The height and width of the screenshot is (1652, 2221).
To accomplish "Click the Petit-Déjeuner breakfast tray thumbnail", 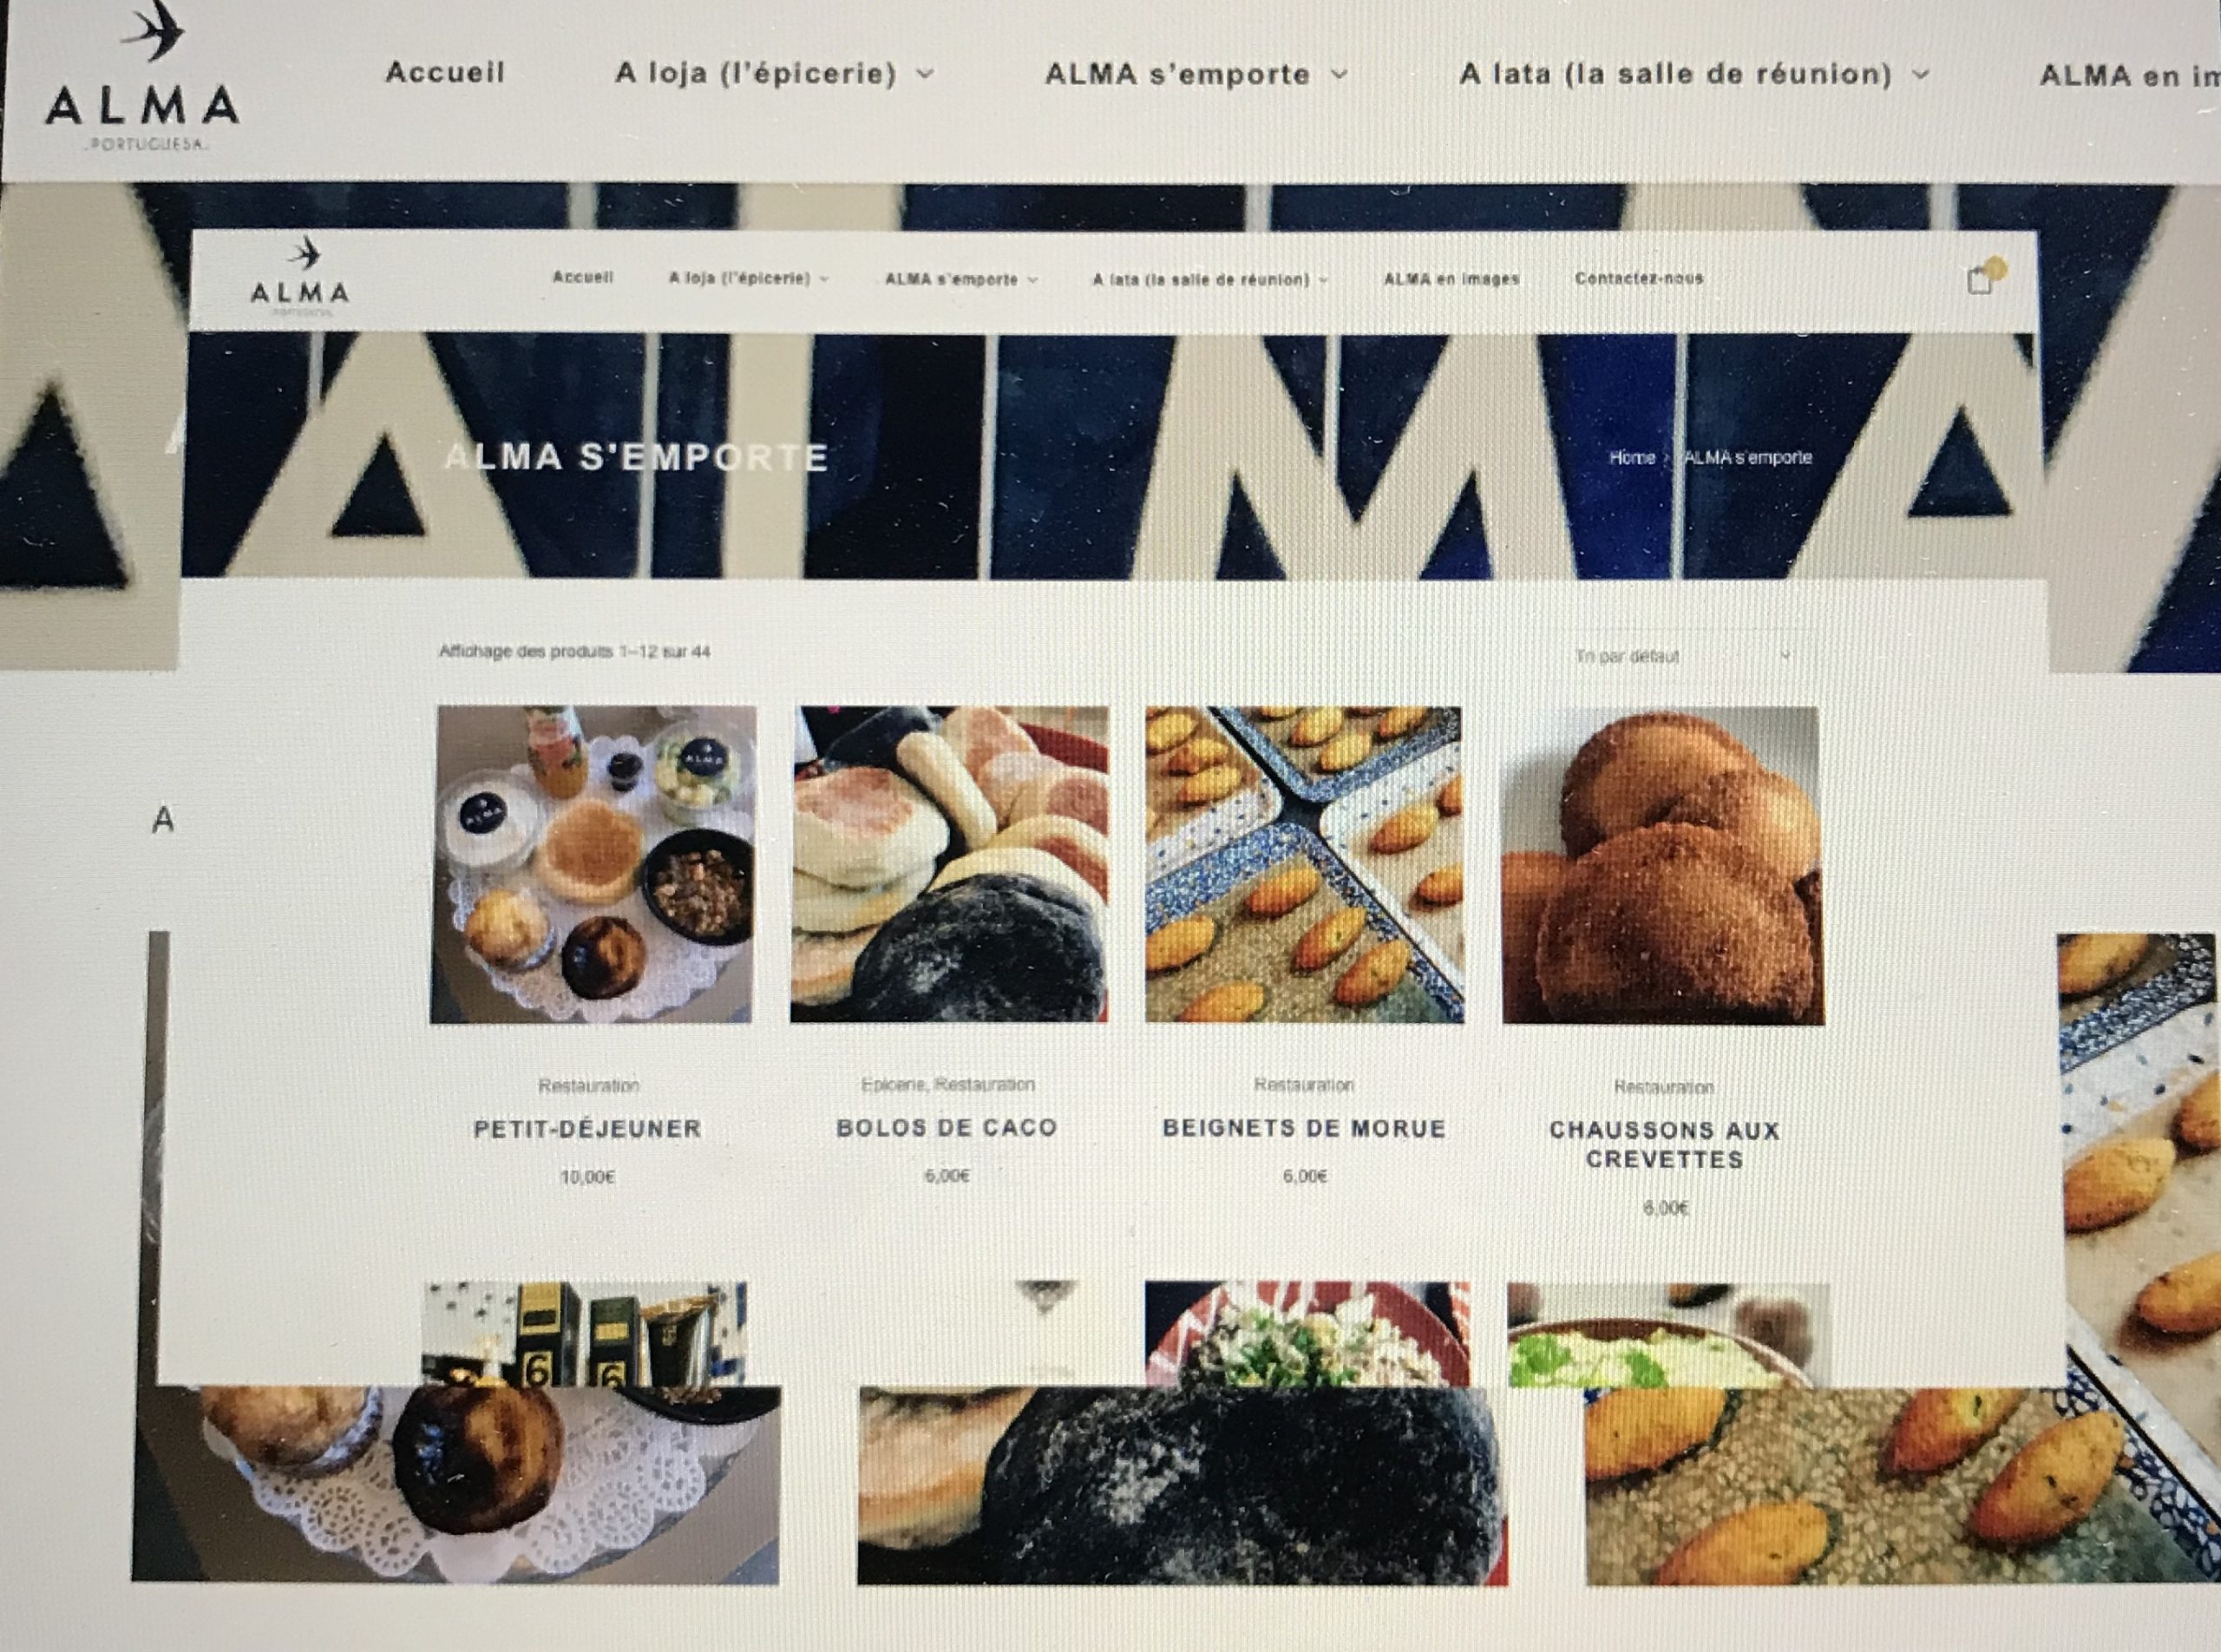I will pos(592,865).
